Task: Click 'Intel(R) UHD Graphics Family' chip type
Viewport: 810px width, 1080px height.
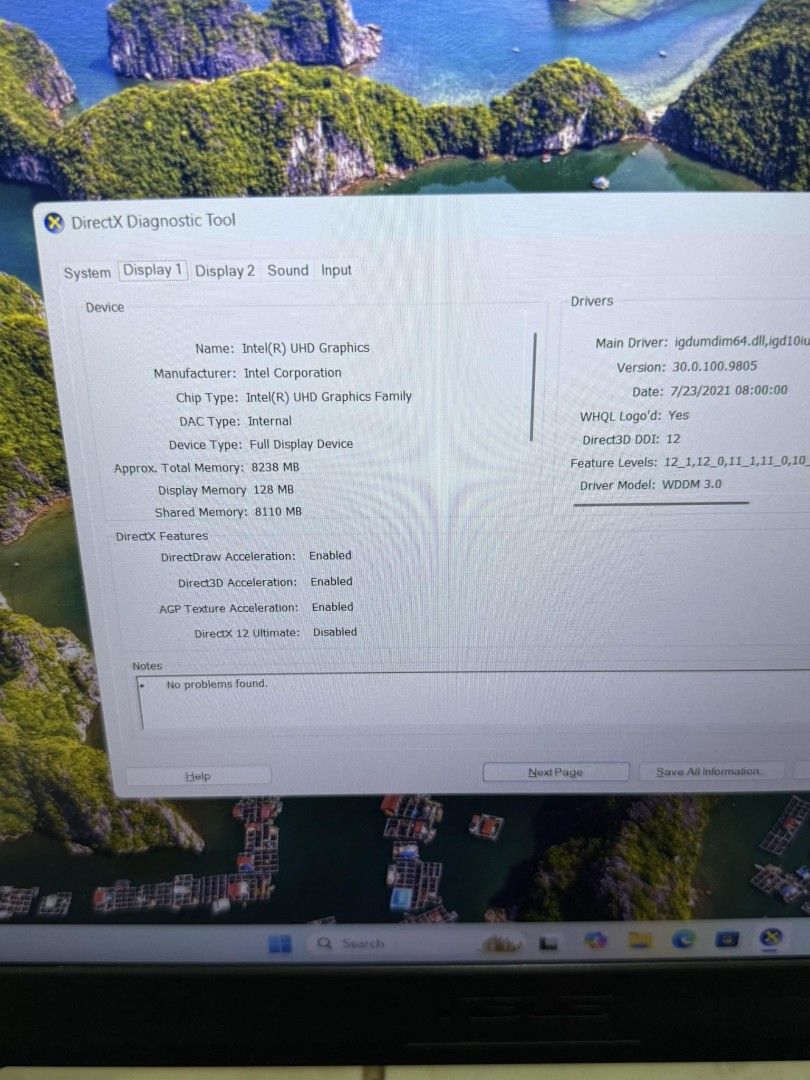Action: 329,397
